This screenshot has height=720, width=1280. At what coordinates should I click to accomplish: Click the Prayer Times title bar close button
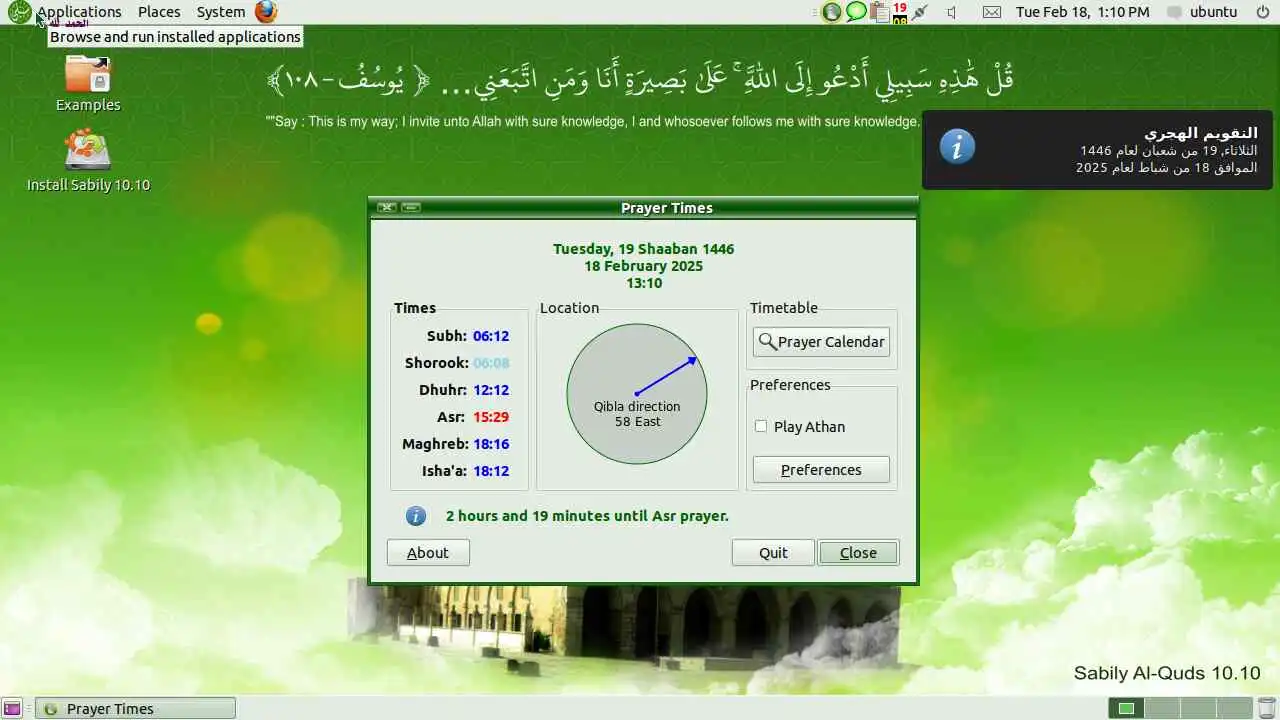click(386, 208)
